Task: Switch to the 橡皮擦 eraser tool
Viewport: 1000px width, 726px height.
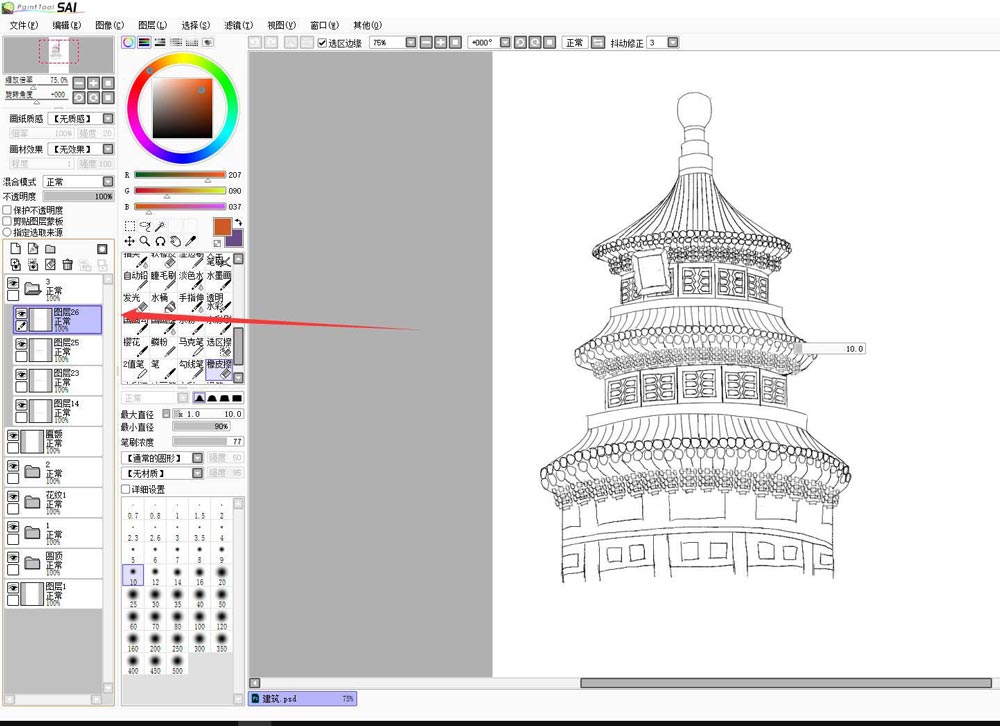Action: pyautogui.click(x=219, y=366)
